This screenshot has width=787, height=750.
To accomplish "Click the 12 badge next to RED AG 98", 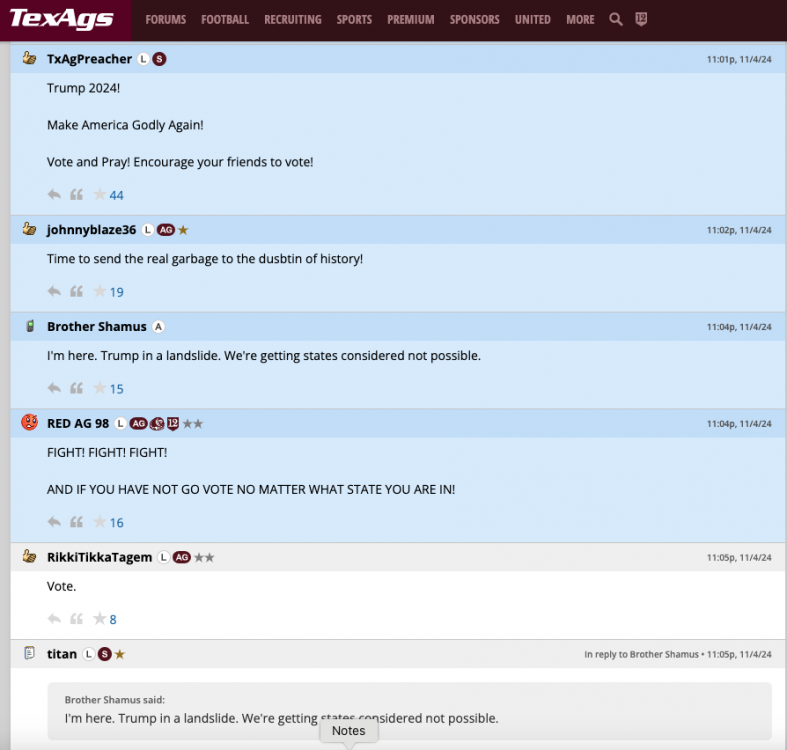I will click(173, 423).
